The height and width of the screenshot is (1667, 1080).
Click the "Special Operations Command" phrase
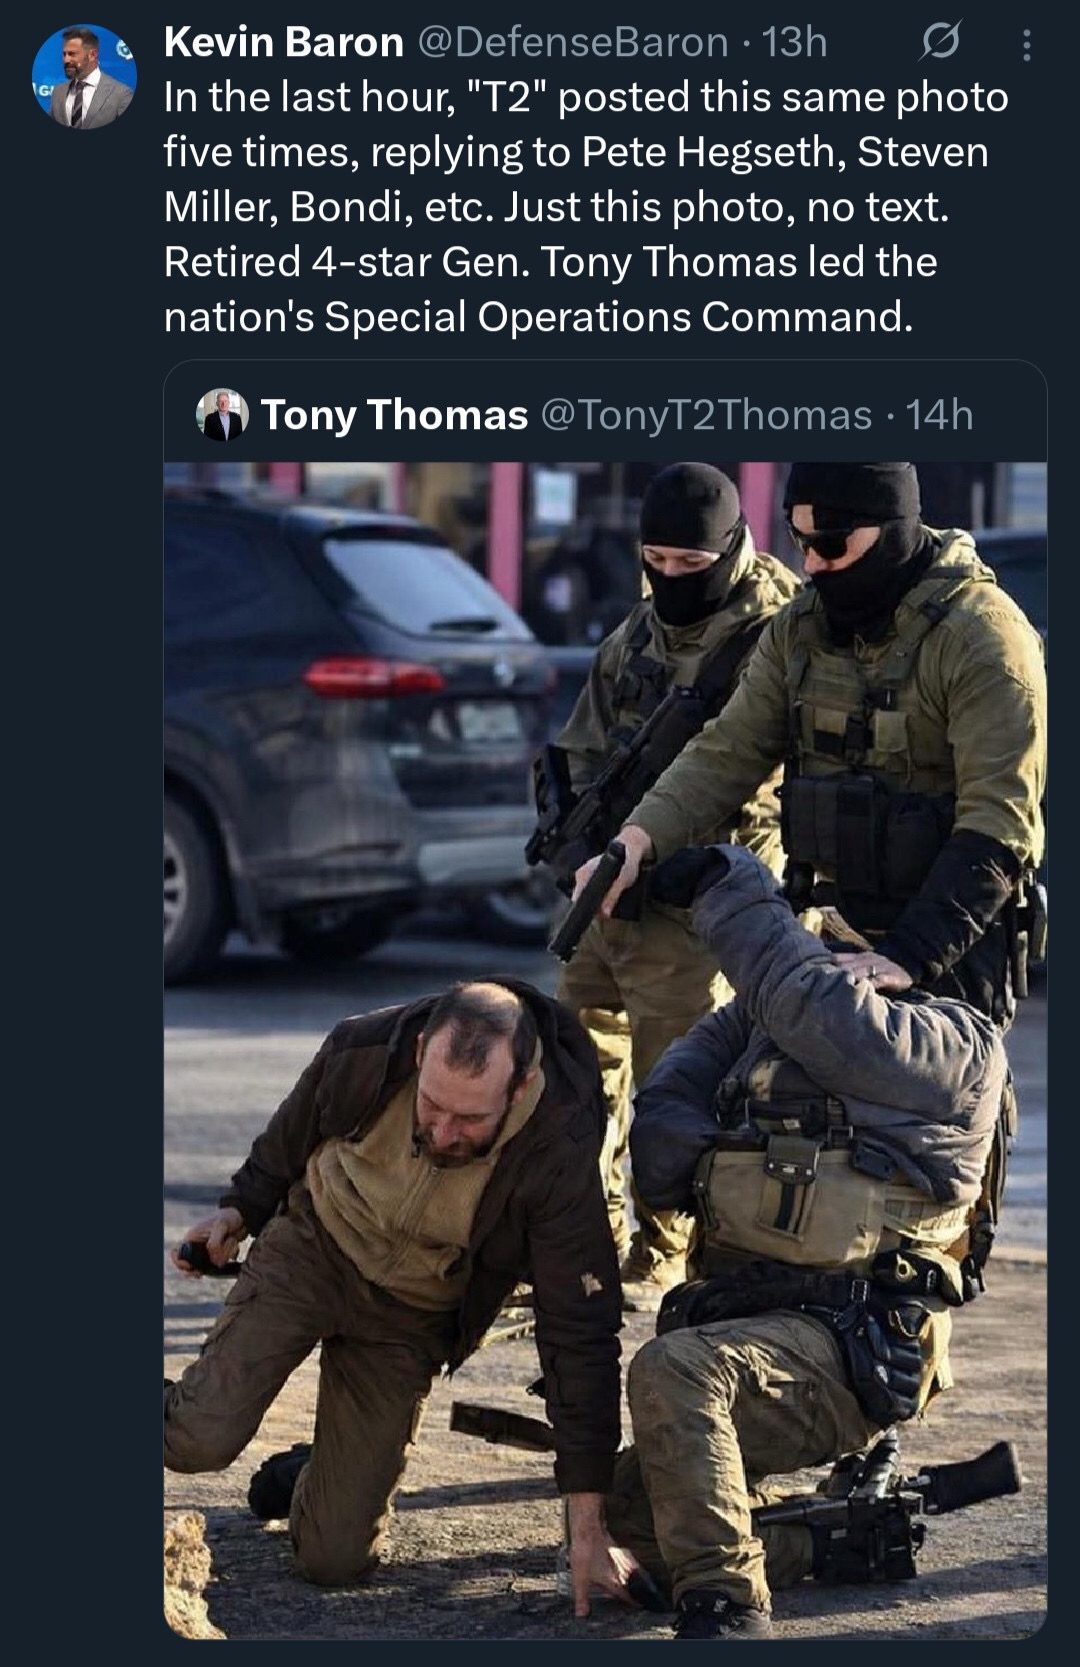coord(618,317)
